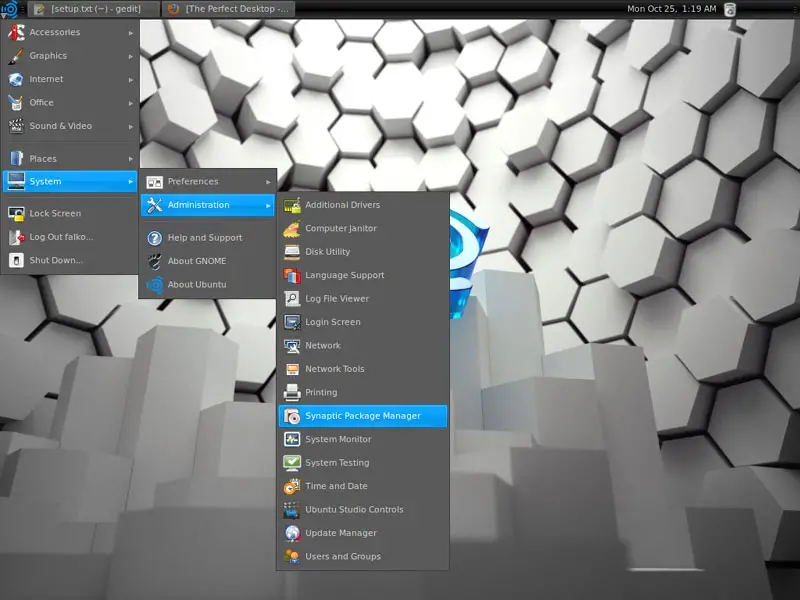This screenshot has width=800, height=600.
Task: Select the Lock Screen label
Action: (55, 213)
